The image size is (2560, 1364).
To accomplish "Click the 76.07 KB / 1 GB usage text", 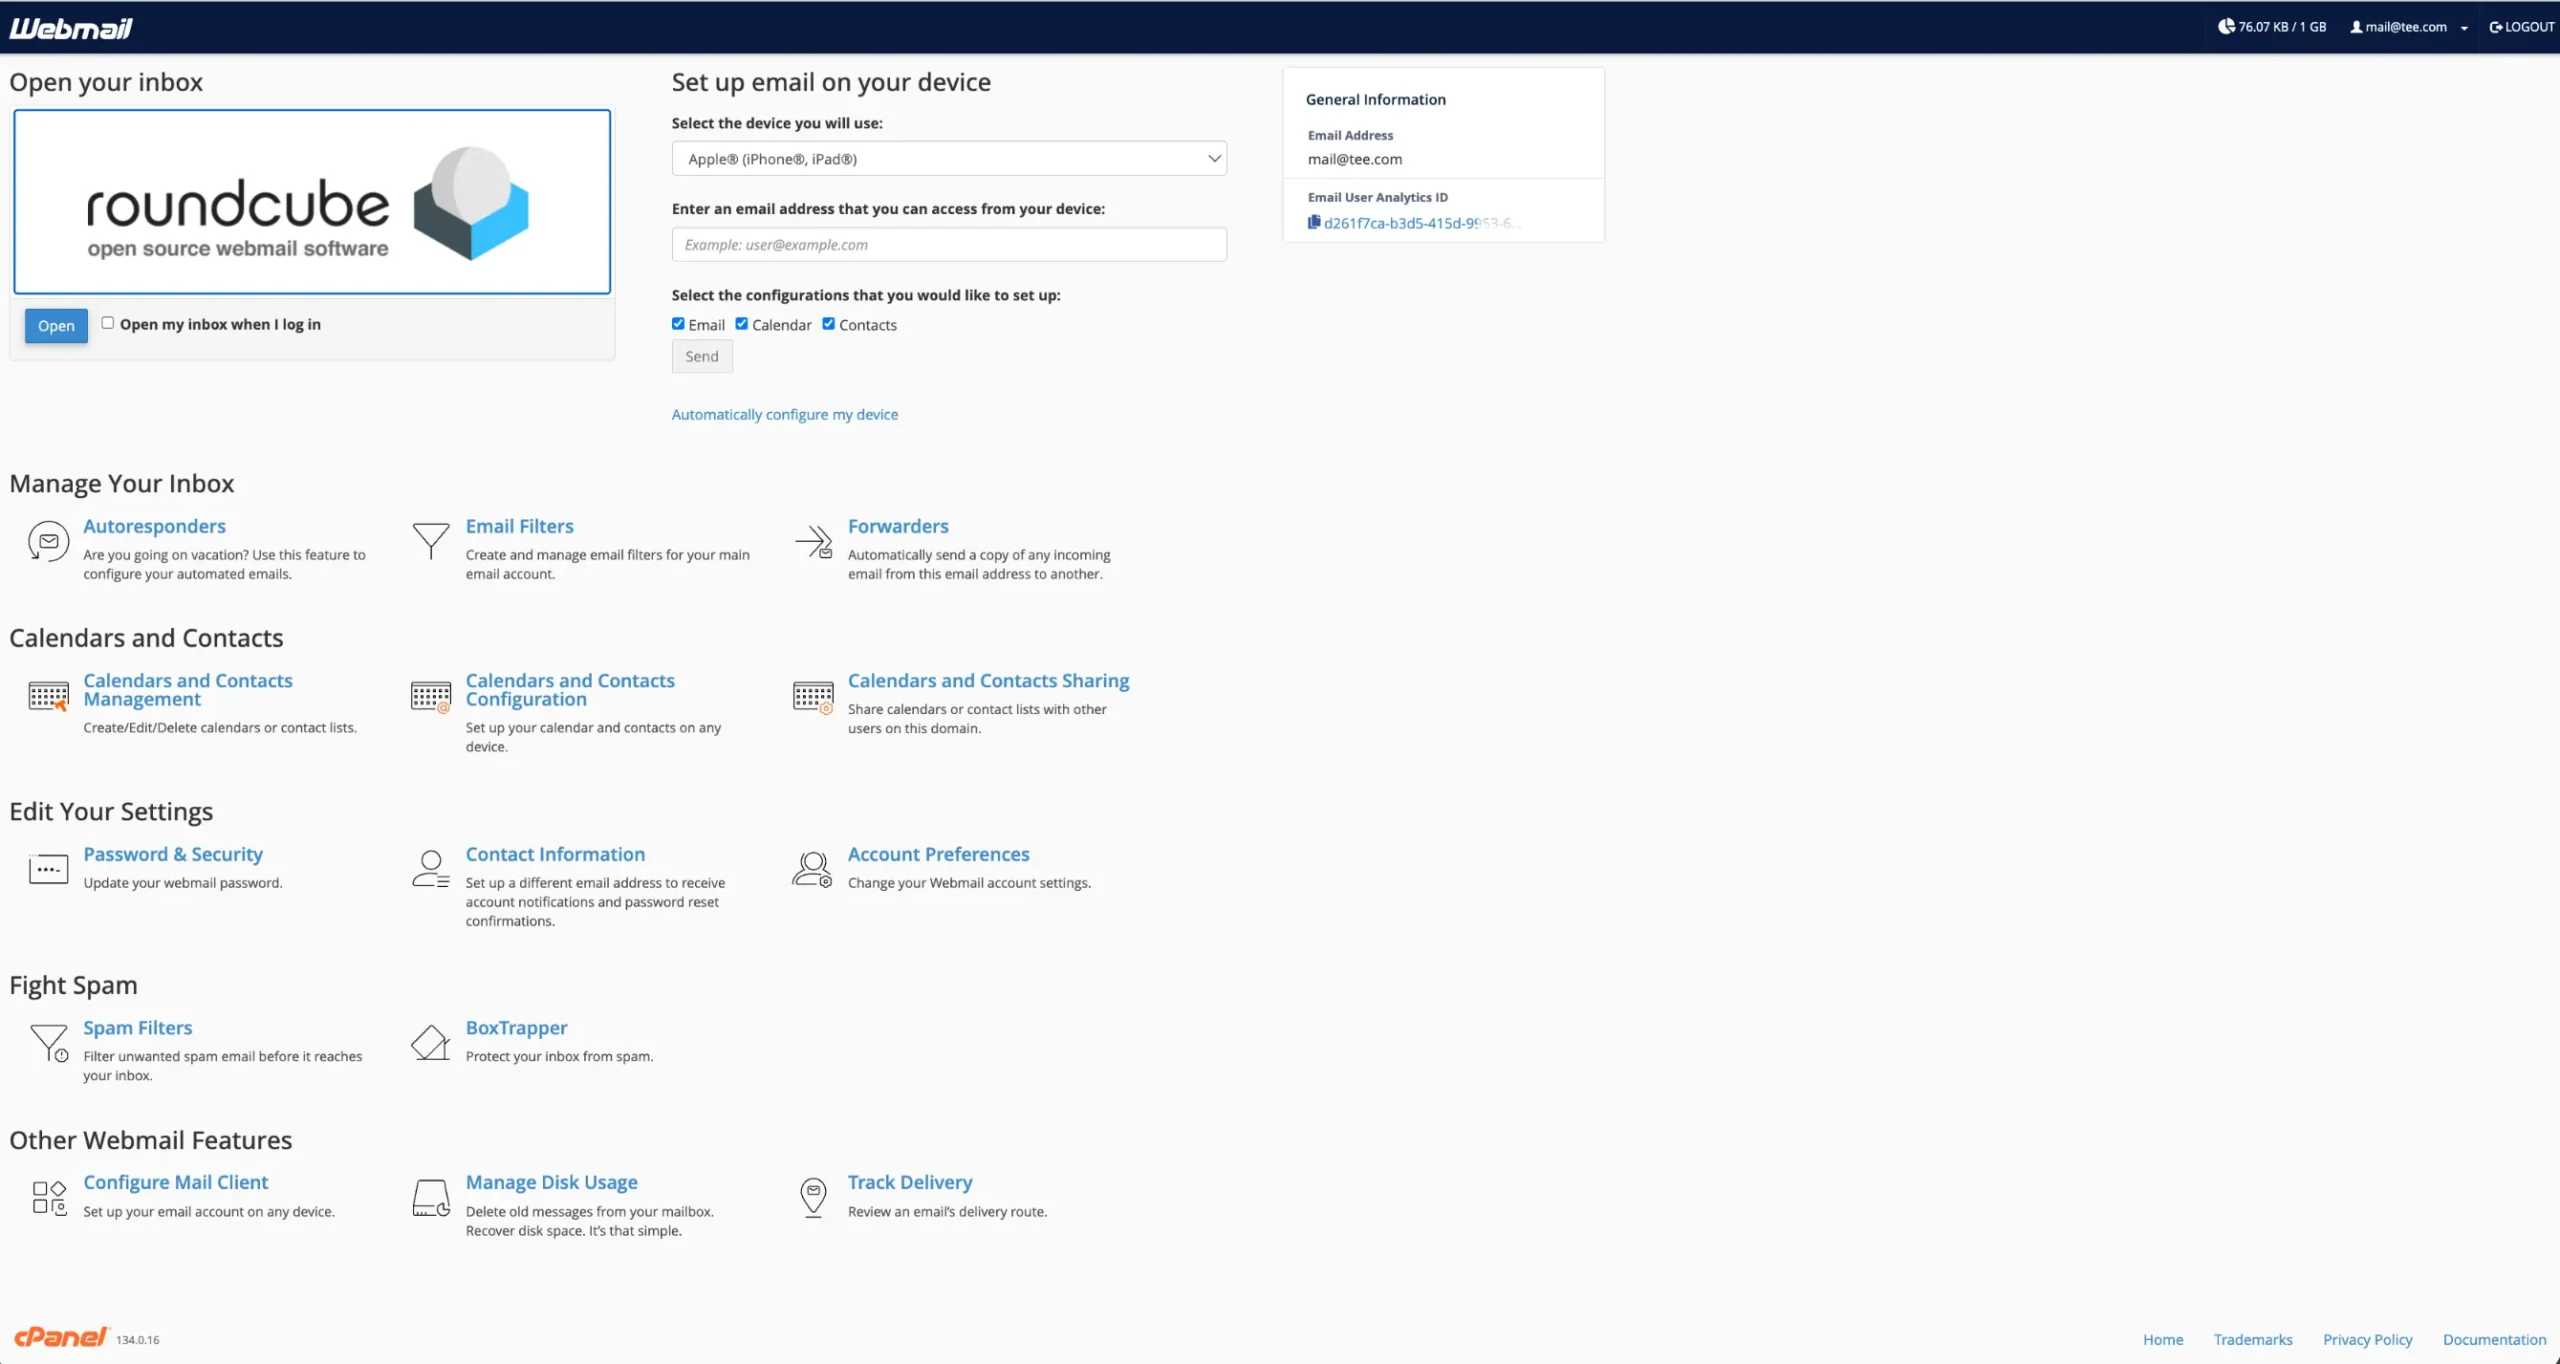I will pyautogui.click(x=2282, y=27).
